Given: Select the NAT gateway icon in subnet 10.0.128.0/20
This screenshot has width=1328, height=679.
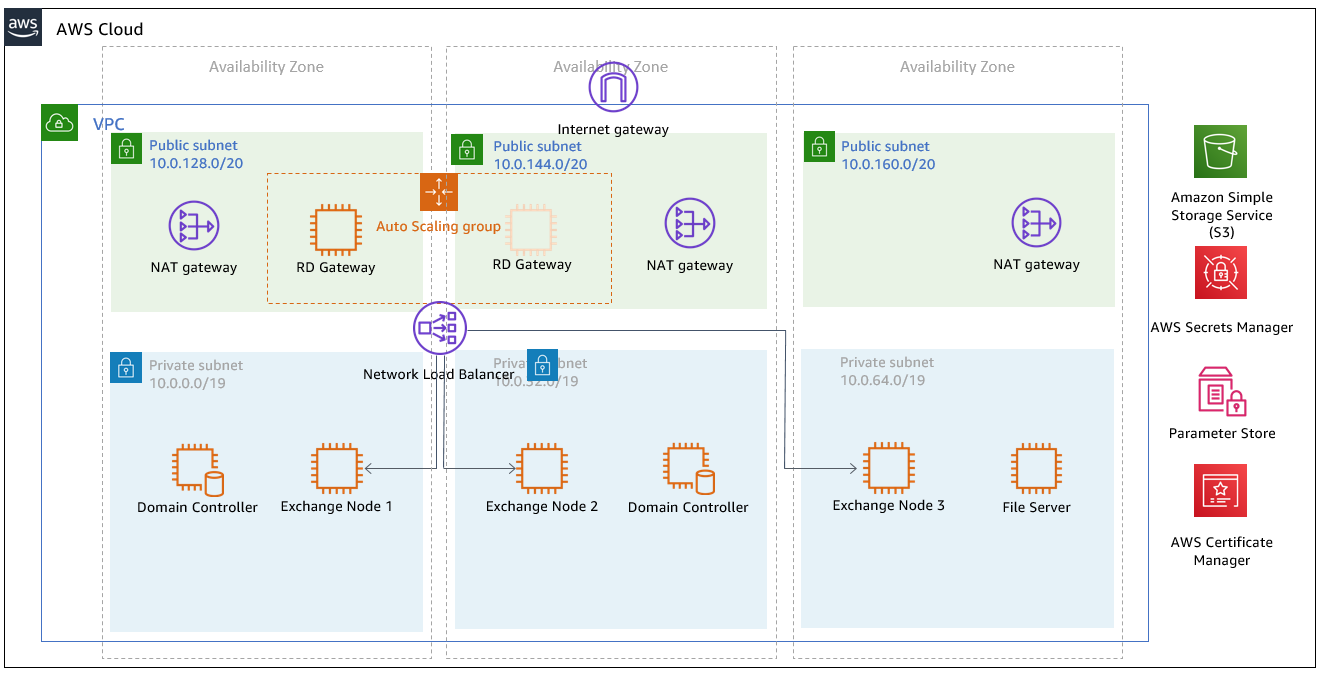Looking at the screenshot, I should point(194,227).
